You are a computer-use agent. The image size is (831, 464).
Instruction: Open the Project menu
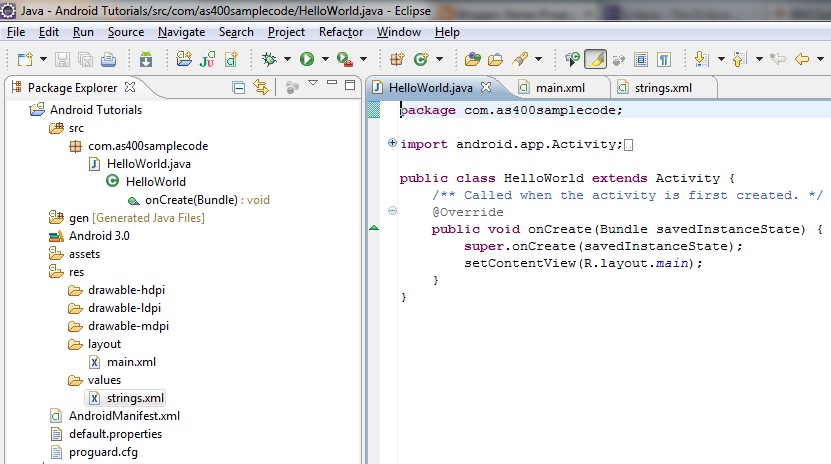[x=286, y=32]
